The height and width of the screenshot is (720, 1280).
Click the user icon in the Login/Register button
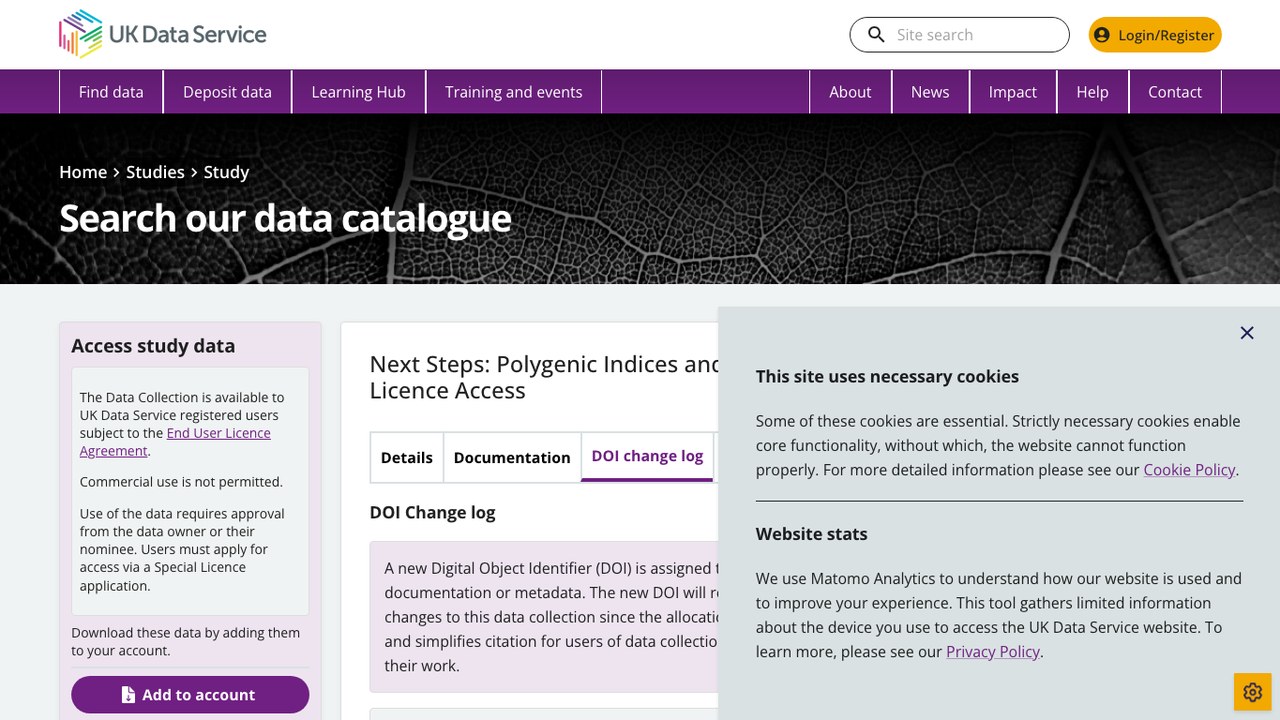[1102, 35]
